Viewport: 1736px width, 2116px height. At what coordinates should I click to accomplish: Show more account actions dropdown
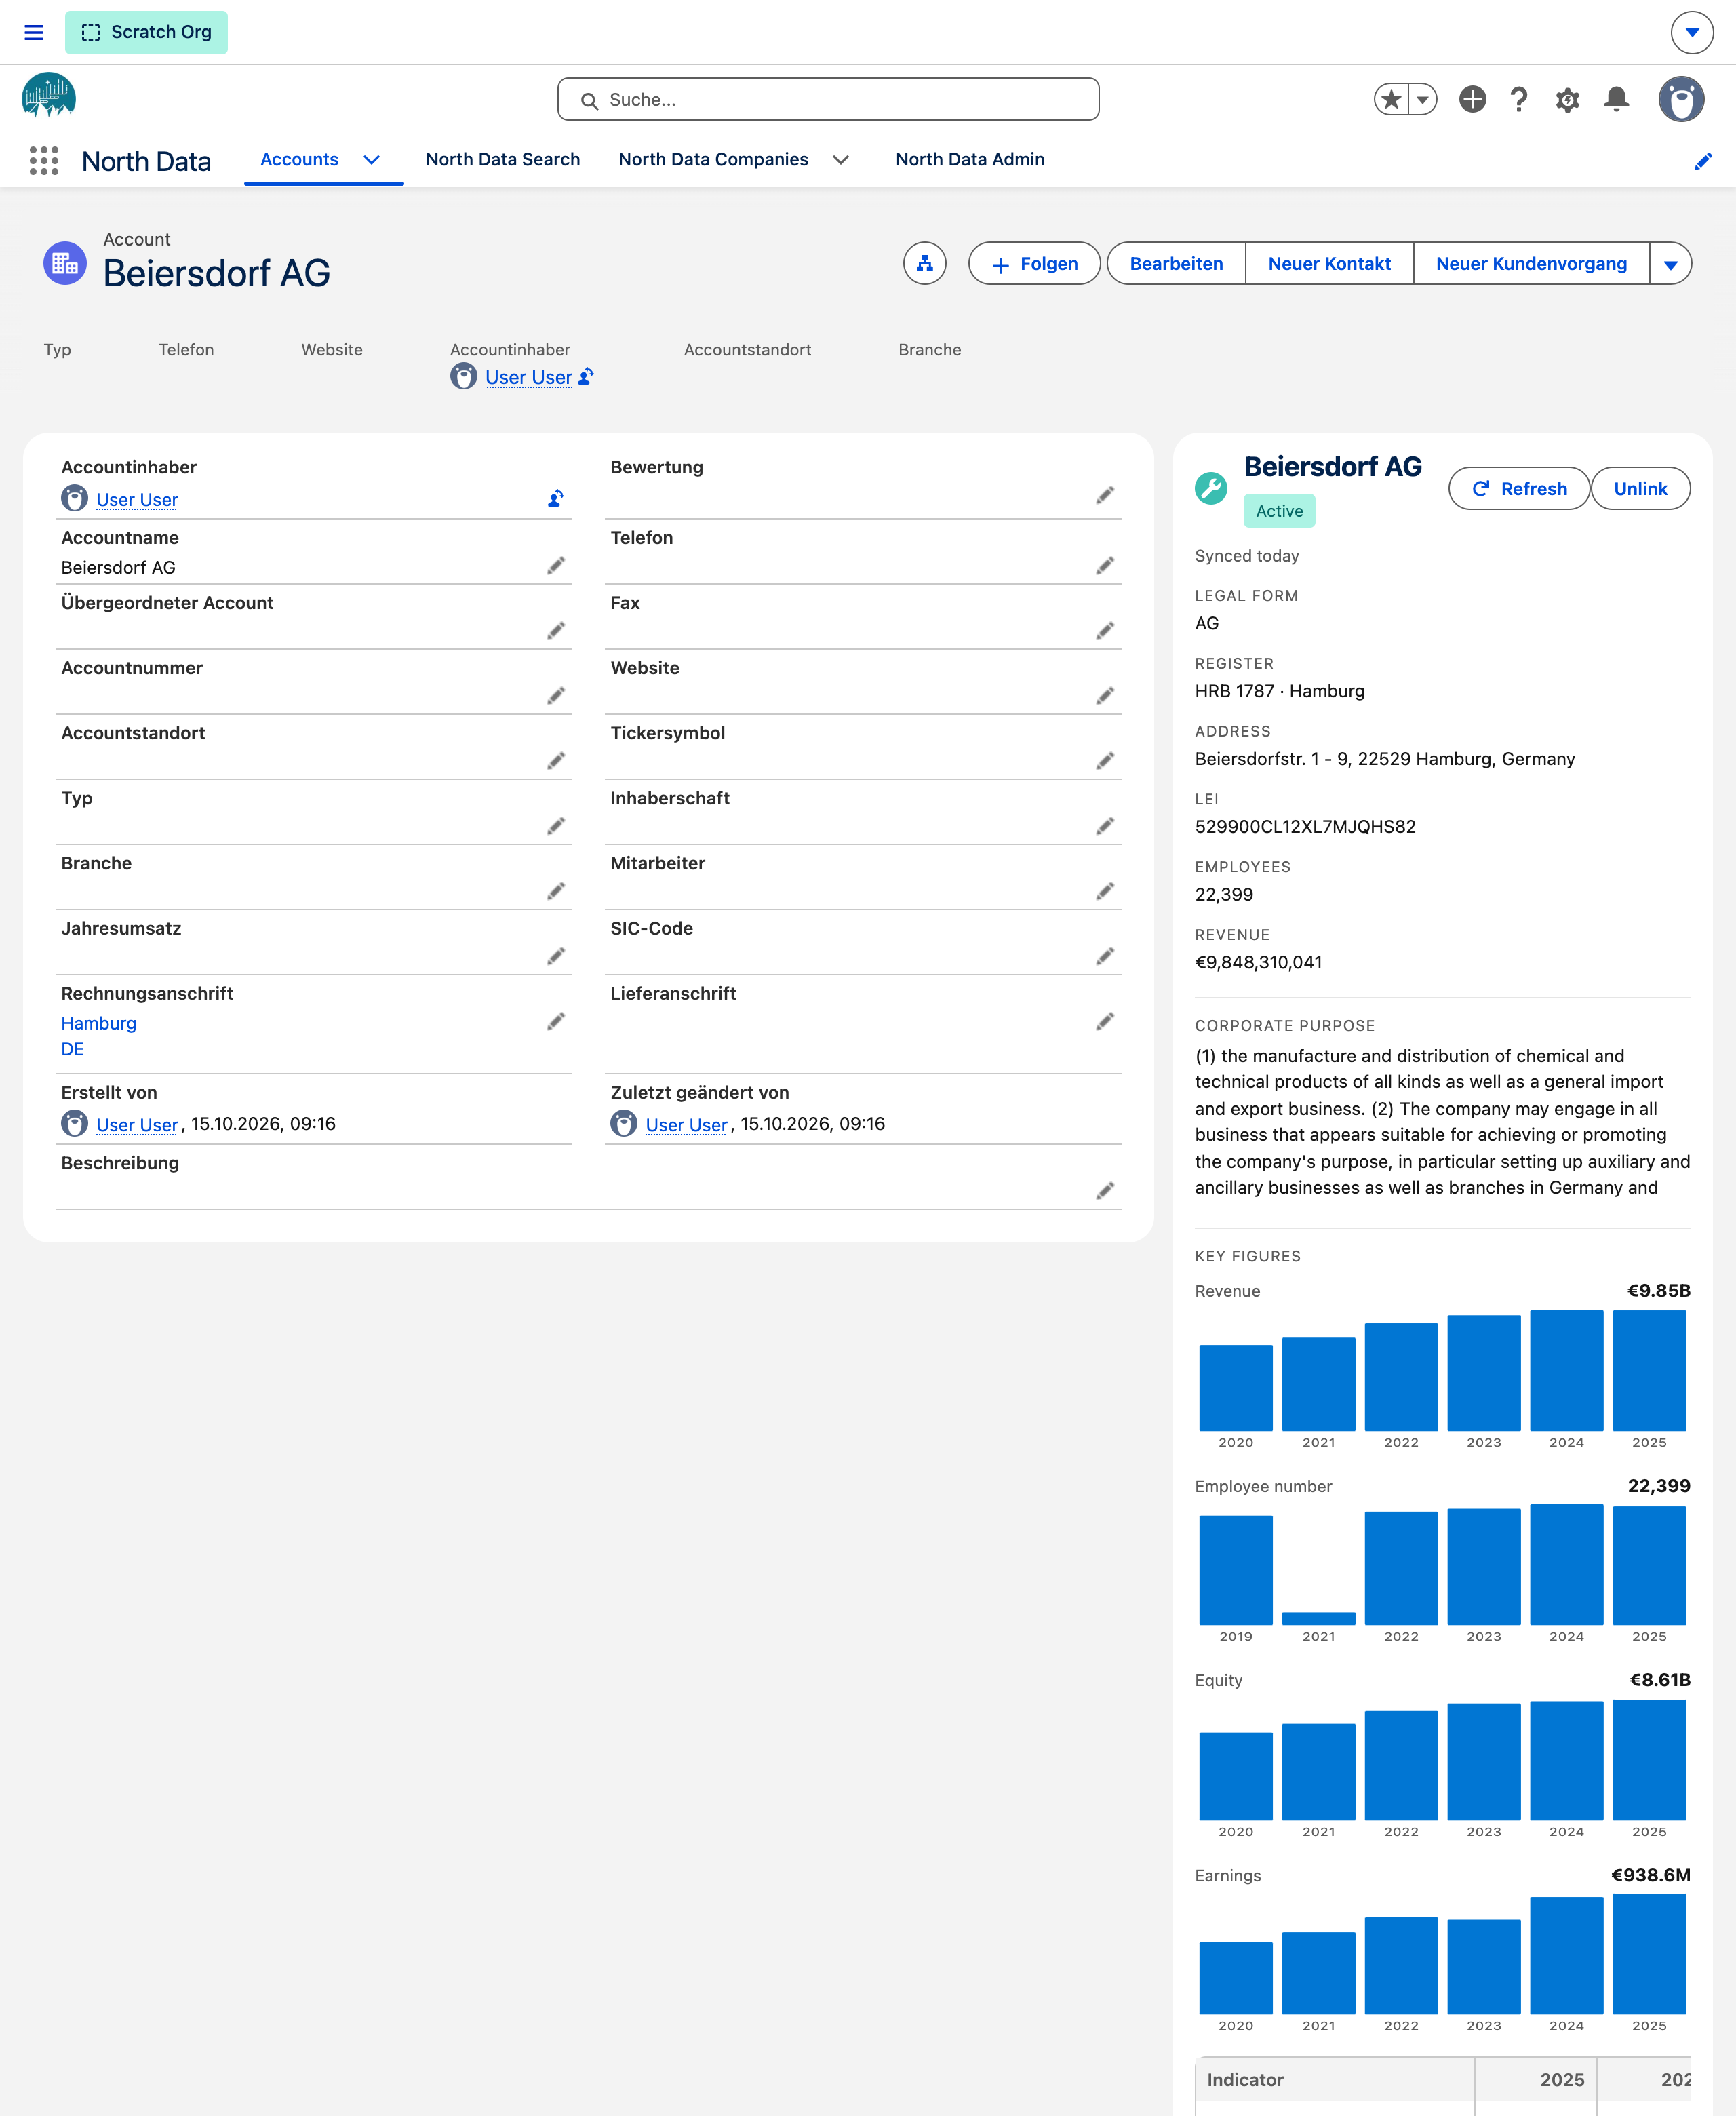1671,264
